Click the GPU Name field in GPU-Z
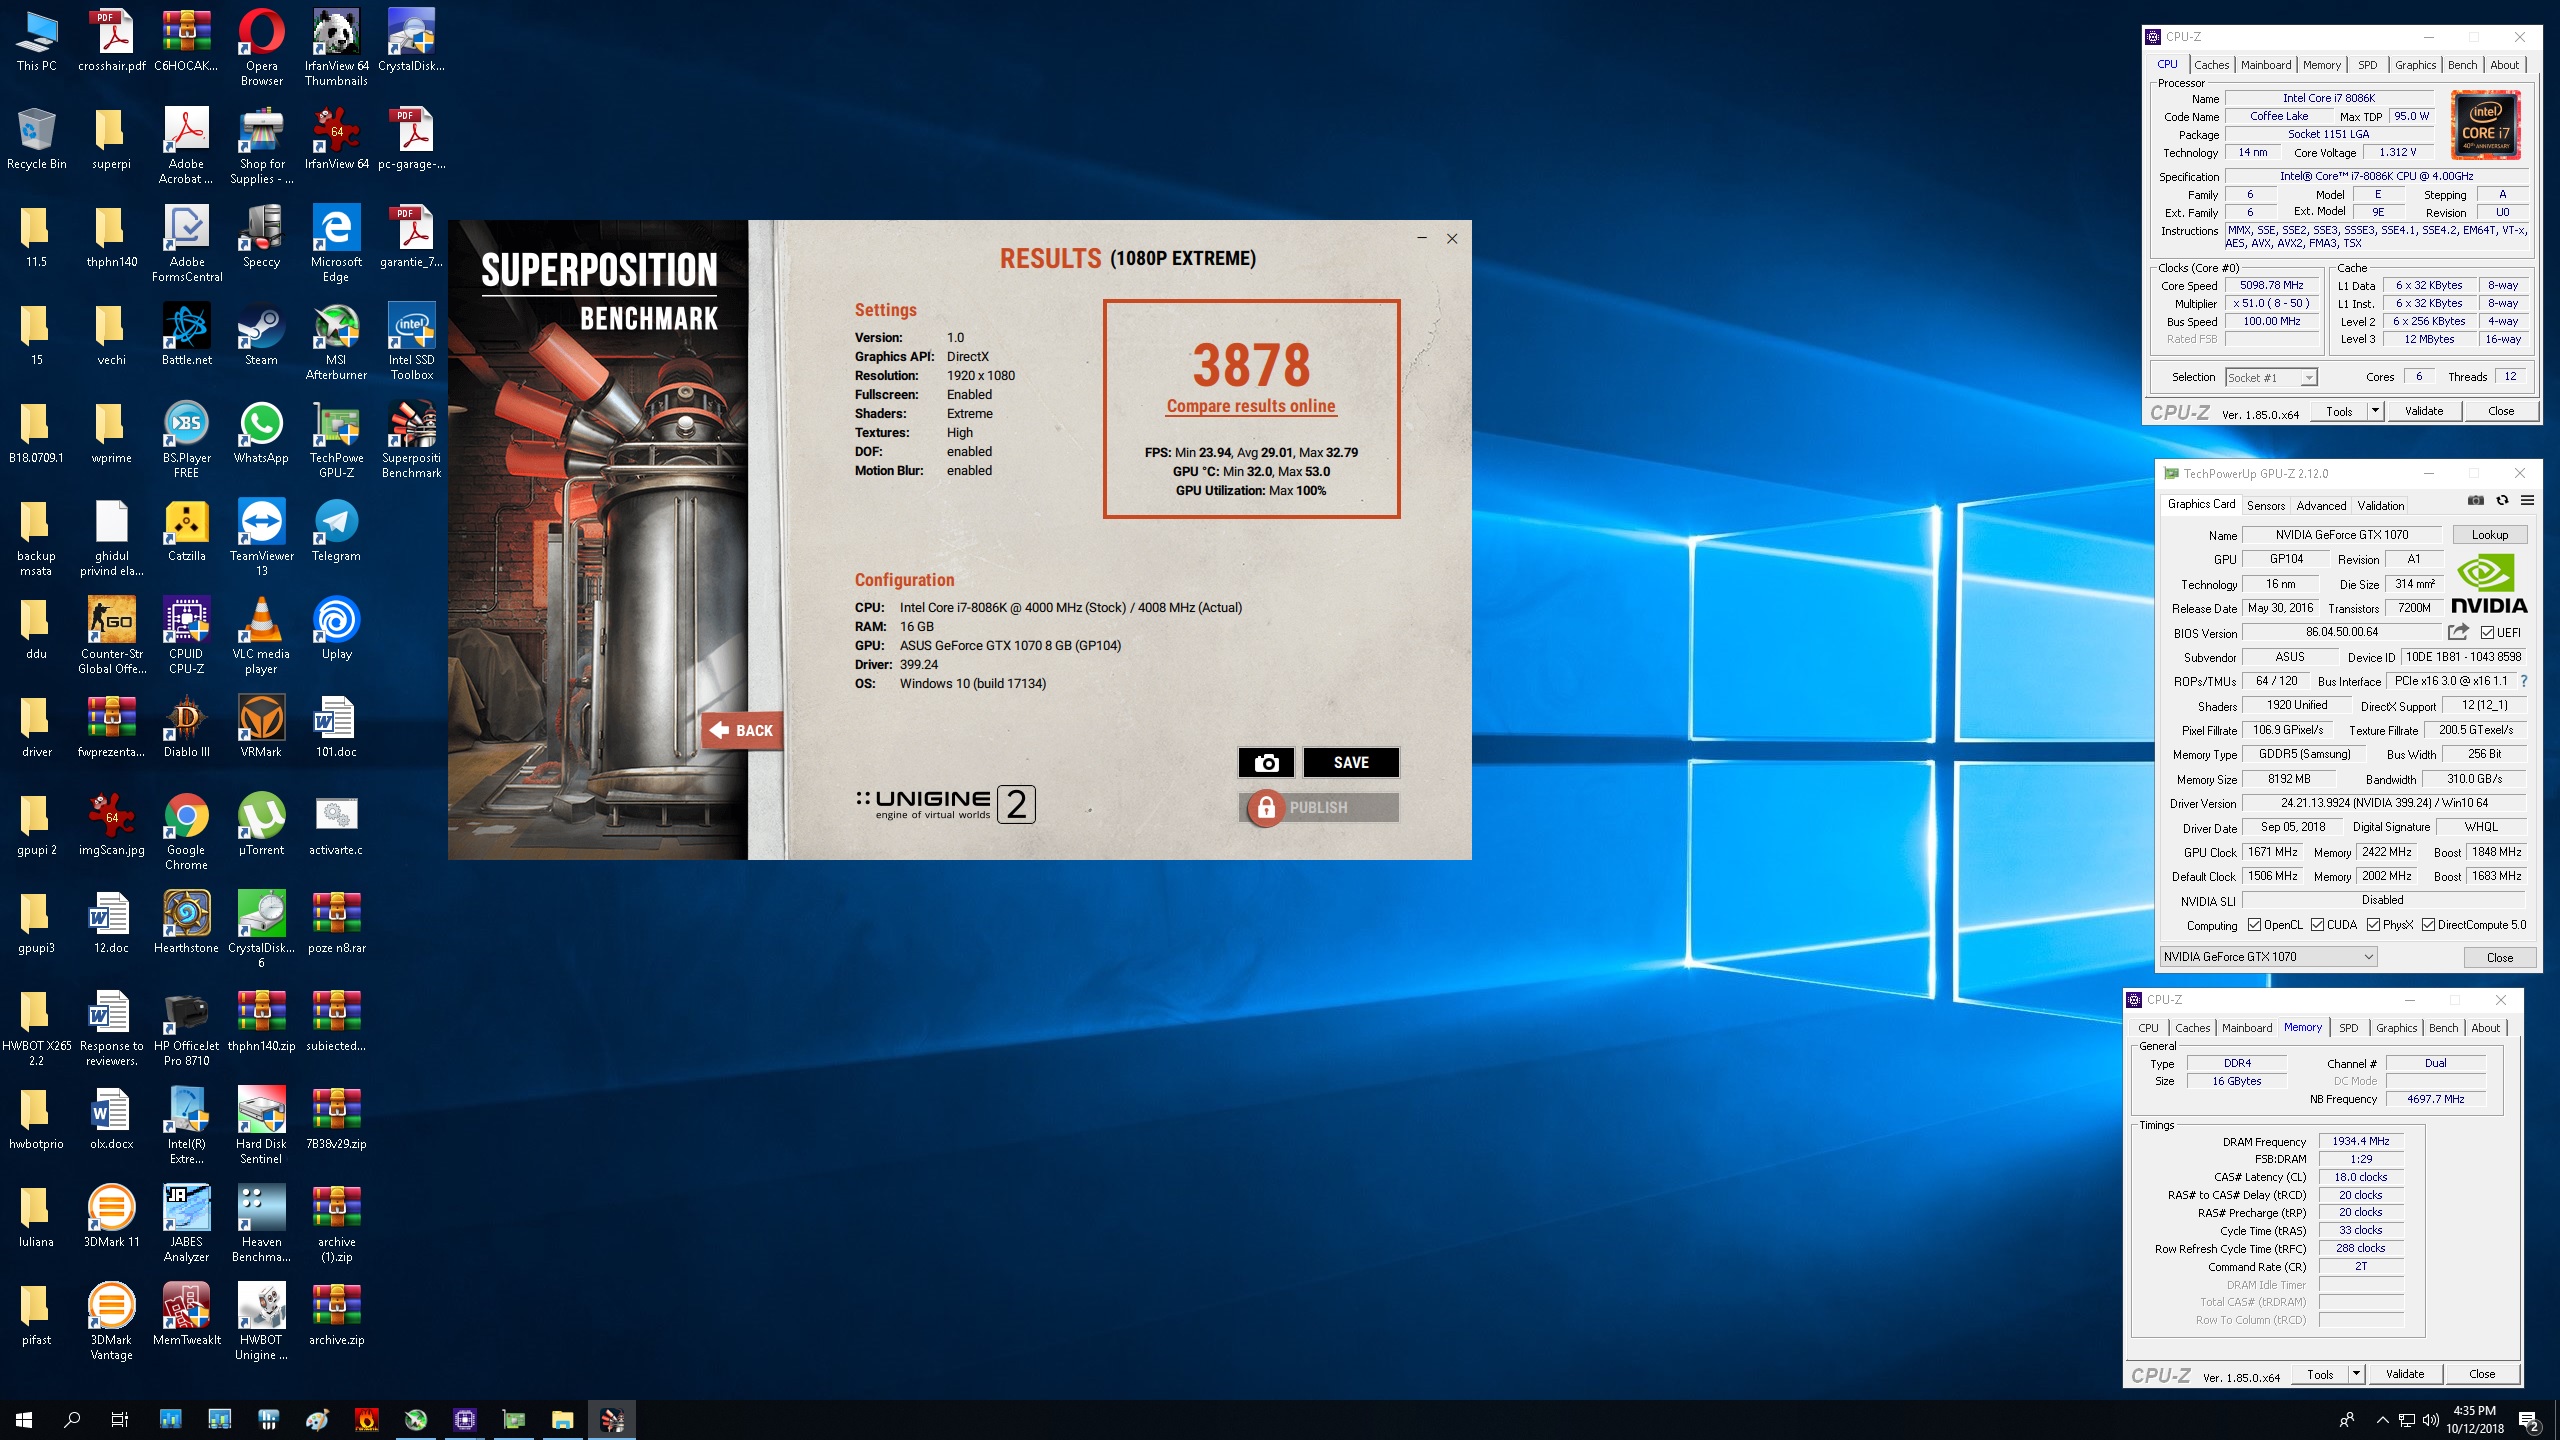Screen dimensions: 2560x1440 [x=2341, y=535]
